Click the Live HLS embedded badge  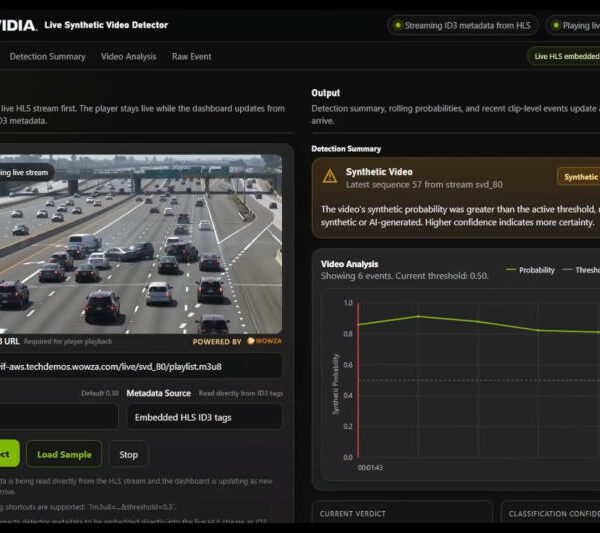(x=564, y=56)
